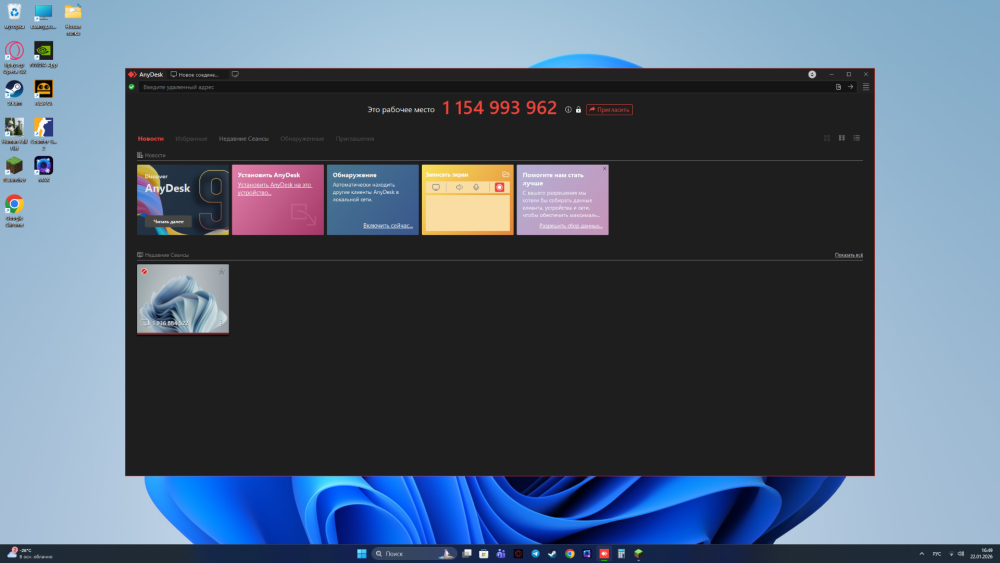Open the Discover AnyDesk 9 news card
This screenshot has width=1000, height=563.
[183, 200]
